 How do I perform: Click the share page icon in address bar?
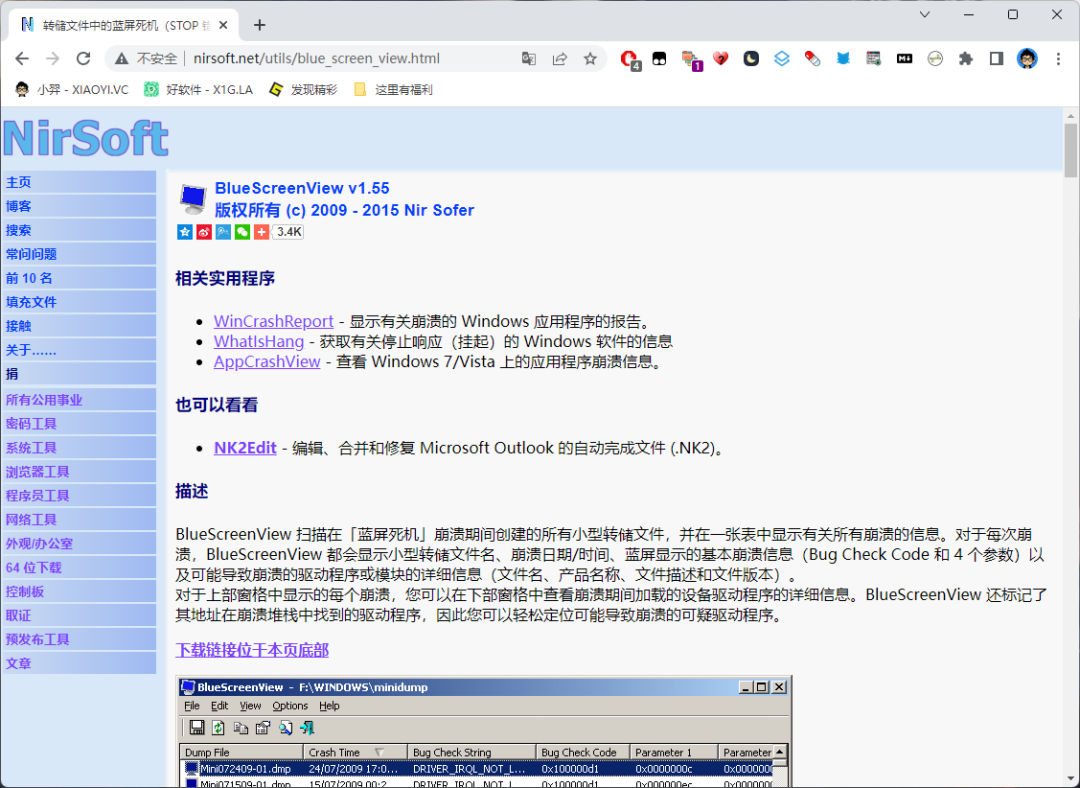click(560, 59)
